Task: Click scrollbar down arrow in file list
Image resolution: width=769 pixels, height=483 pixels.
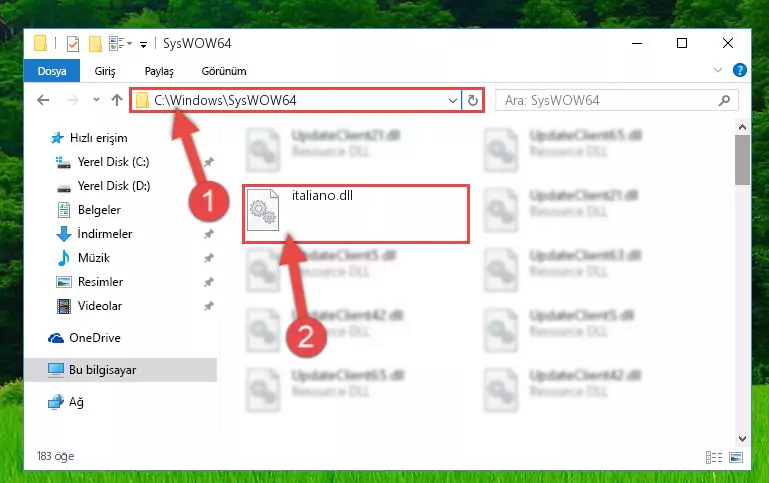Action: [742, 438]
